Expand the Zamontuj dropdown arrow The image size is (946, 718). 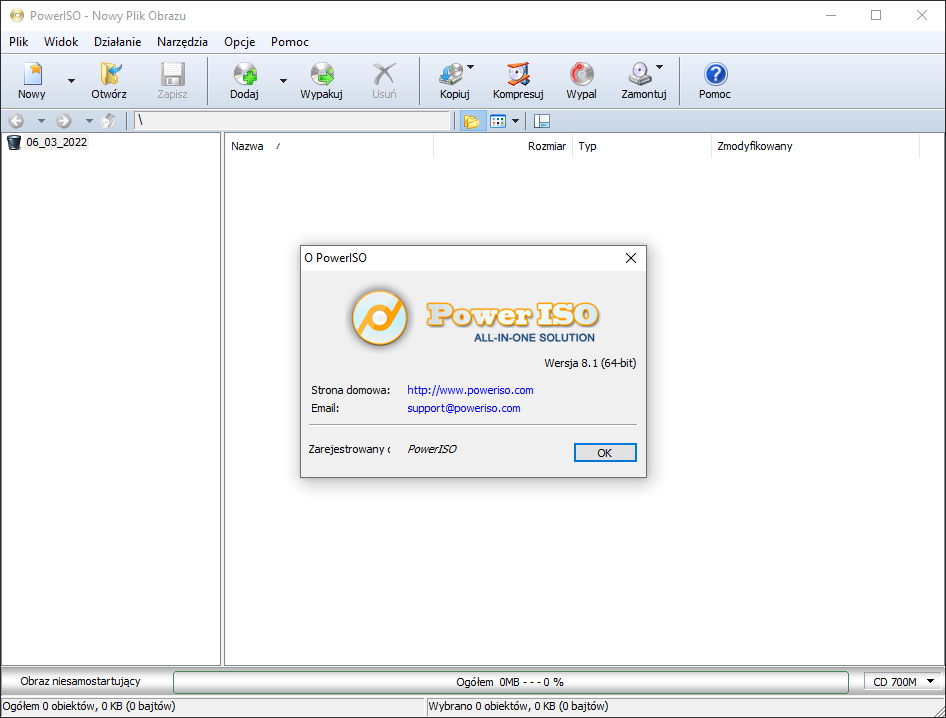point(659,67)
